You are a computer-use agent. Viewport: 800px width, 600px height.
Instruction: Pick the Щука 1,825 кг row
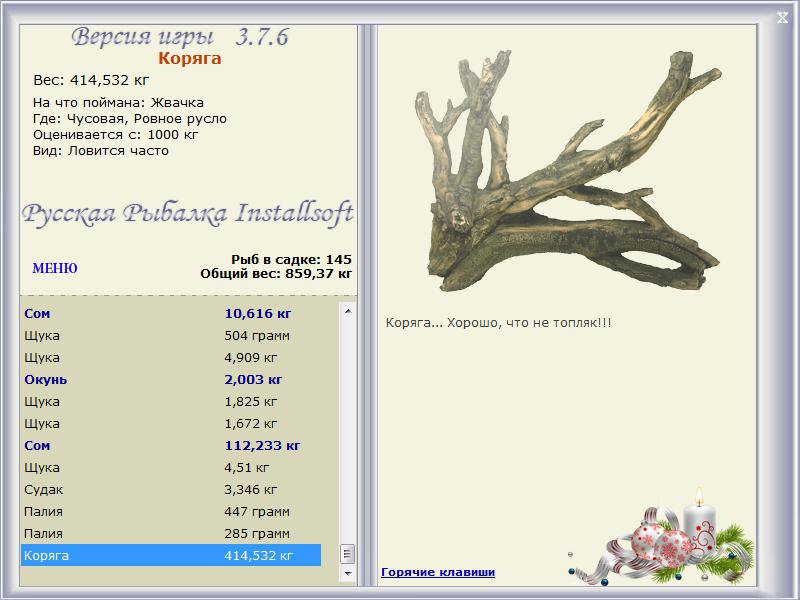click(170, 401)
